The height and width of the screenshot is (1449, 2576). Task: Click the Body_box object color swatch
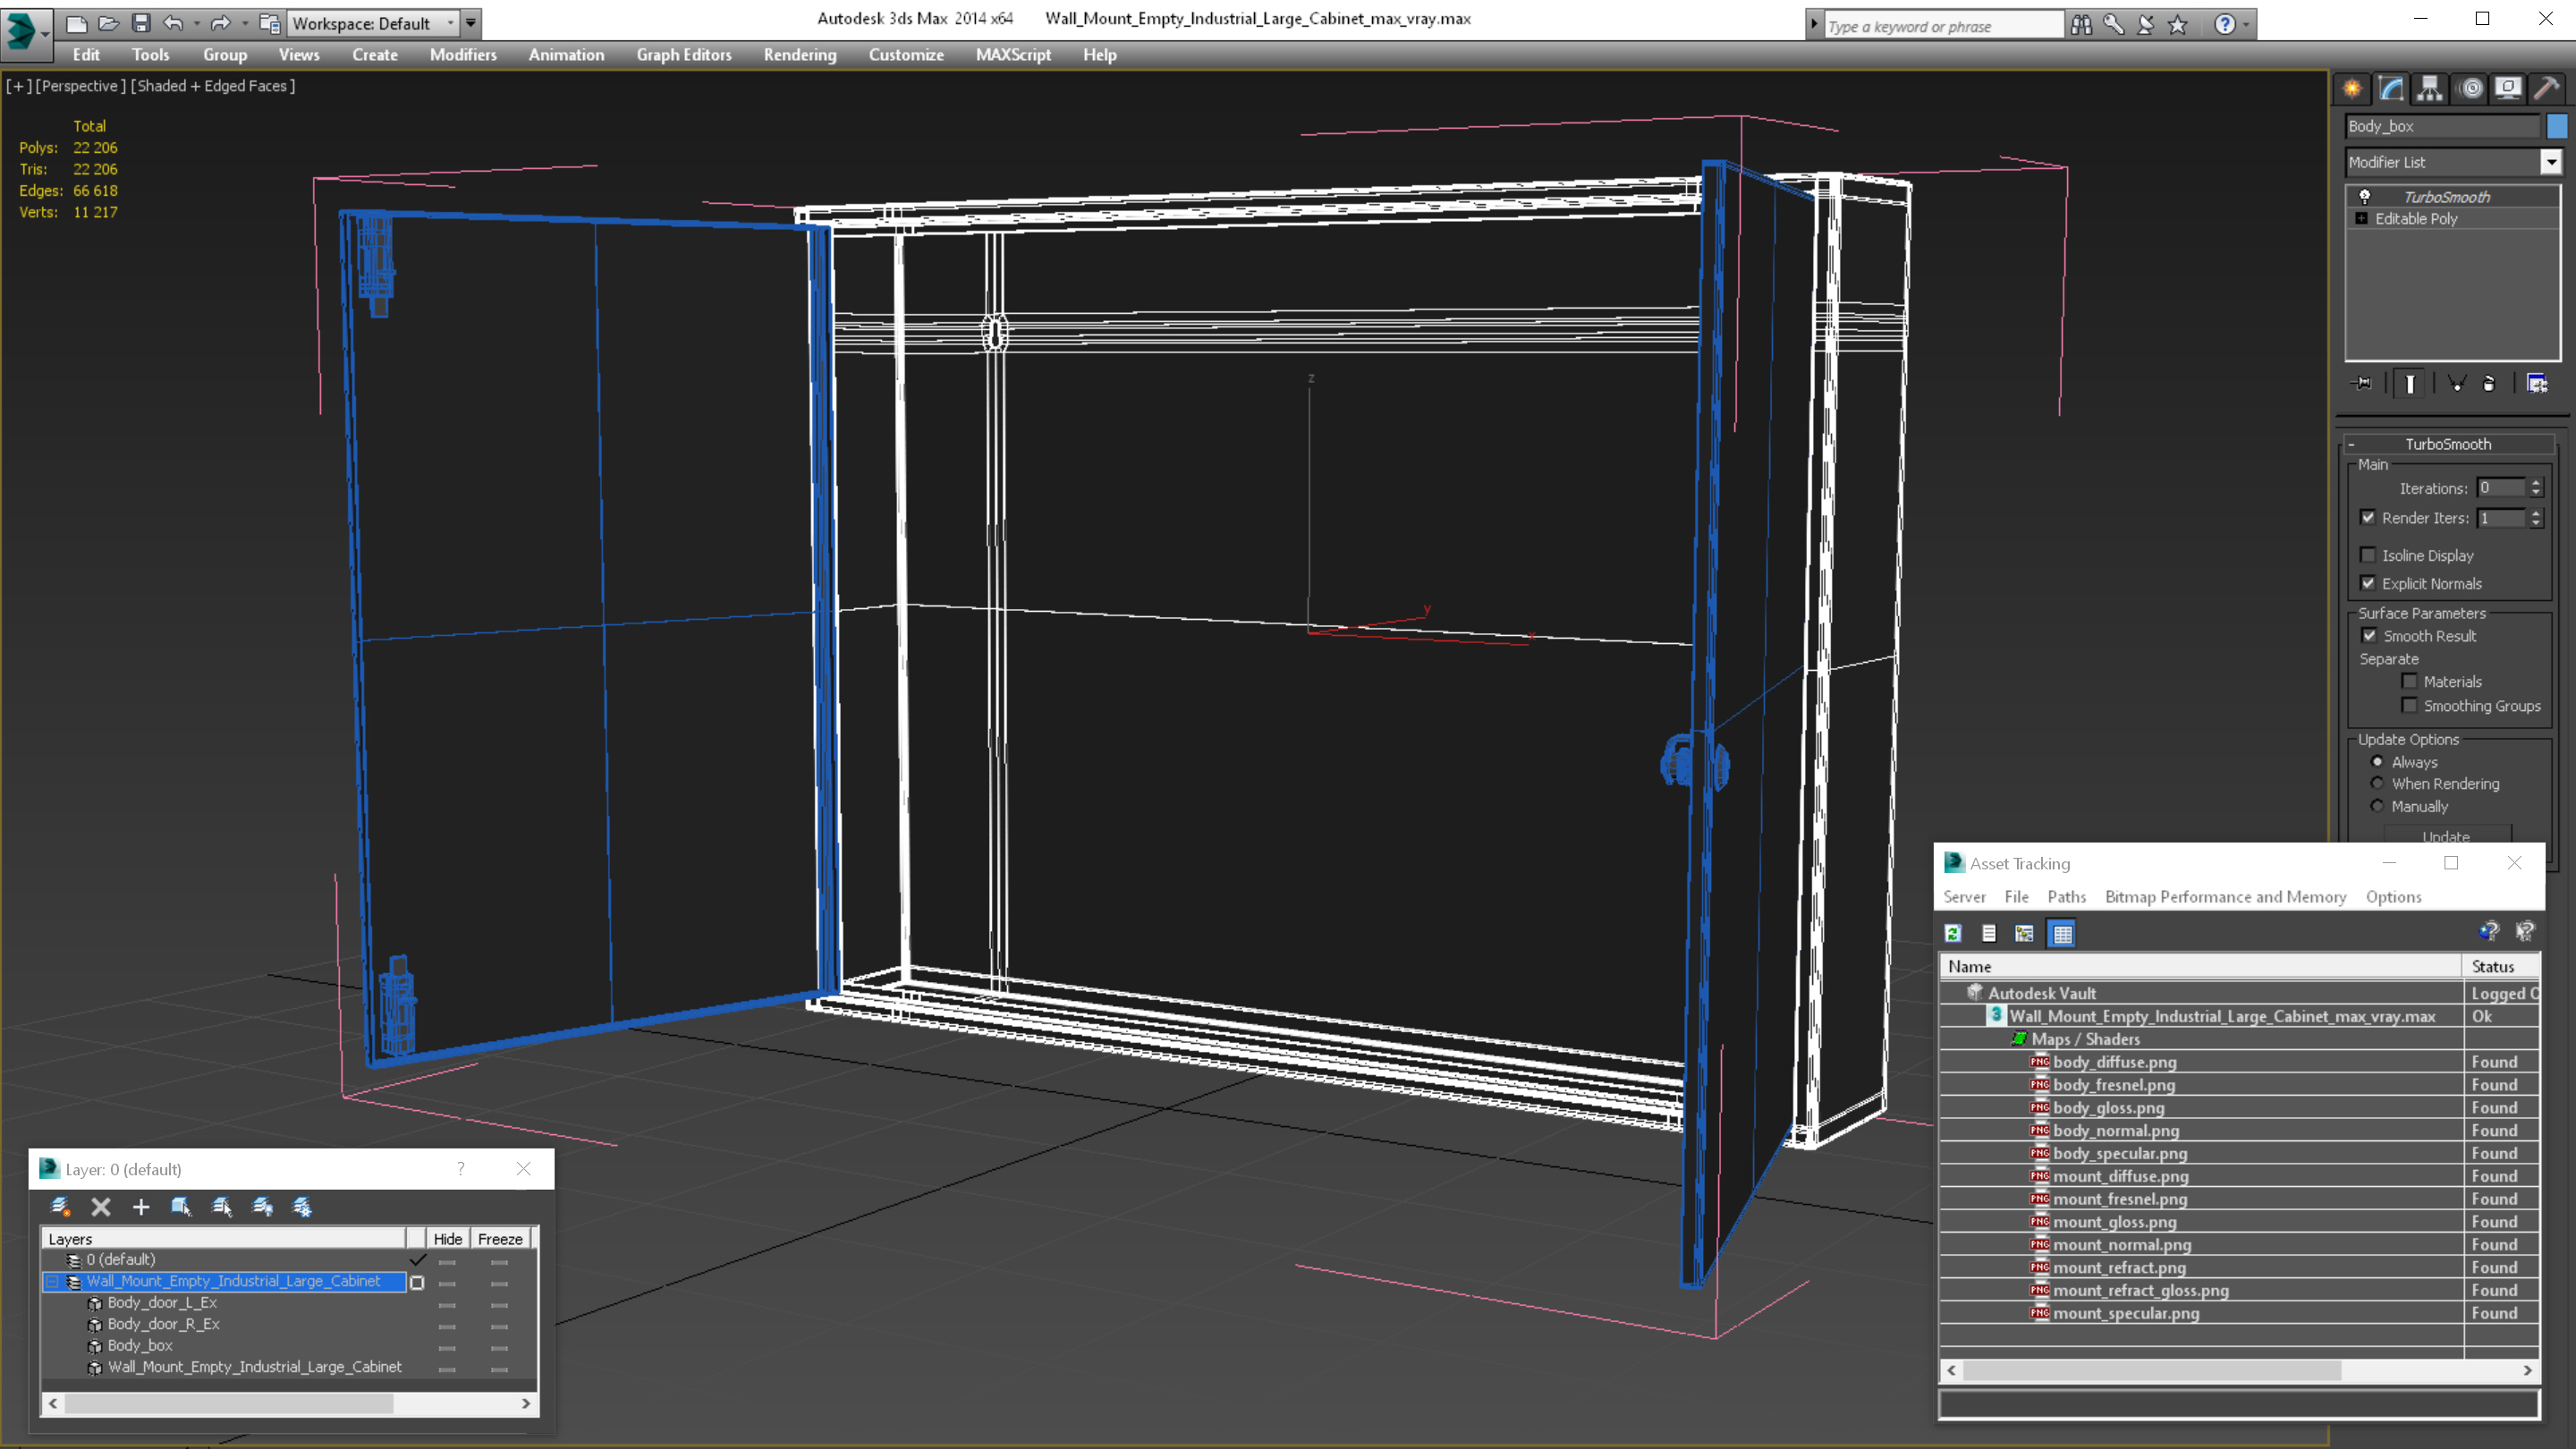click(2556, 126)
